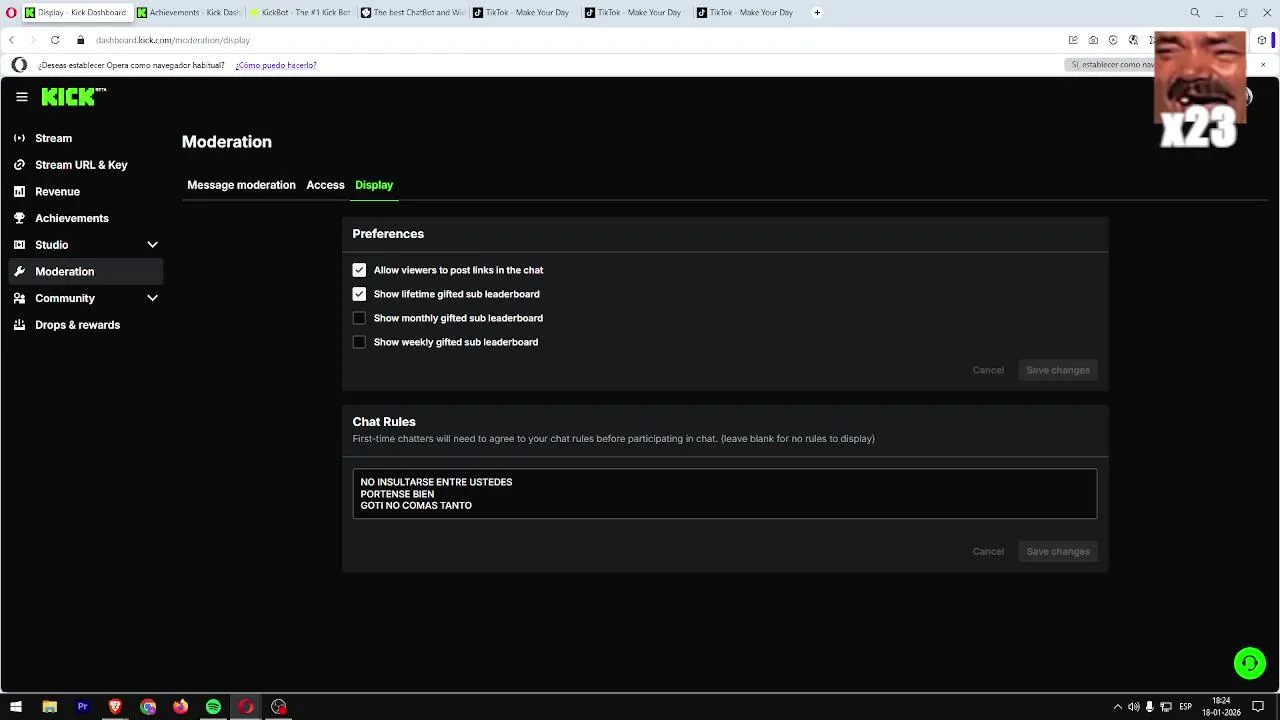Open Google Chrome from the taskbar
The image size is (1280, 720).
pos(148,707)
